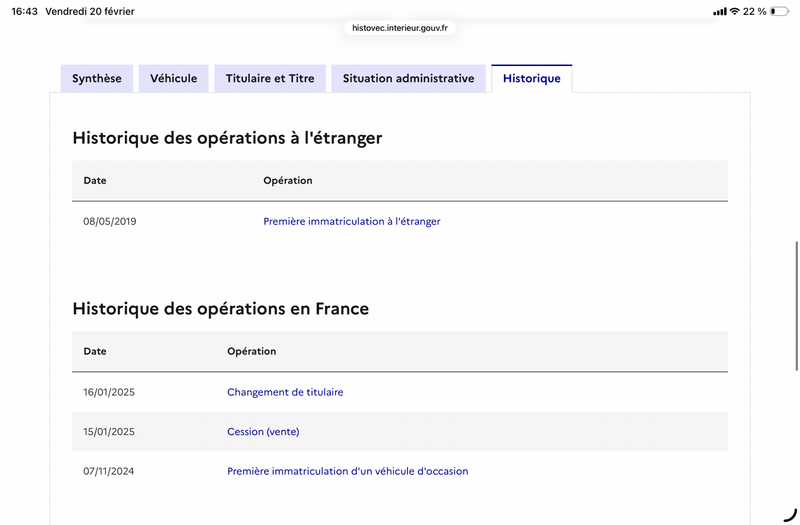Image resolution: width=800 pixels, height=525 pixels.
Task: Tap the 22 % battery percentage
Action: coord(754,12)
